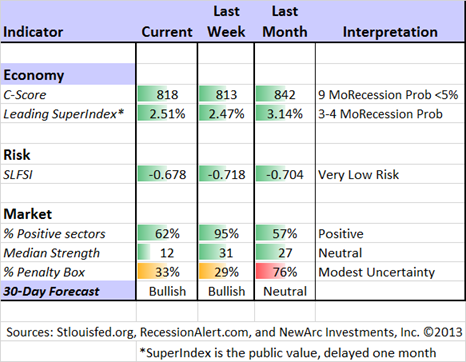Select C-Score last month value 842
The height and width of the screenshot is (362, 466).
(285, 94)
